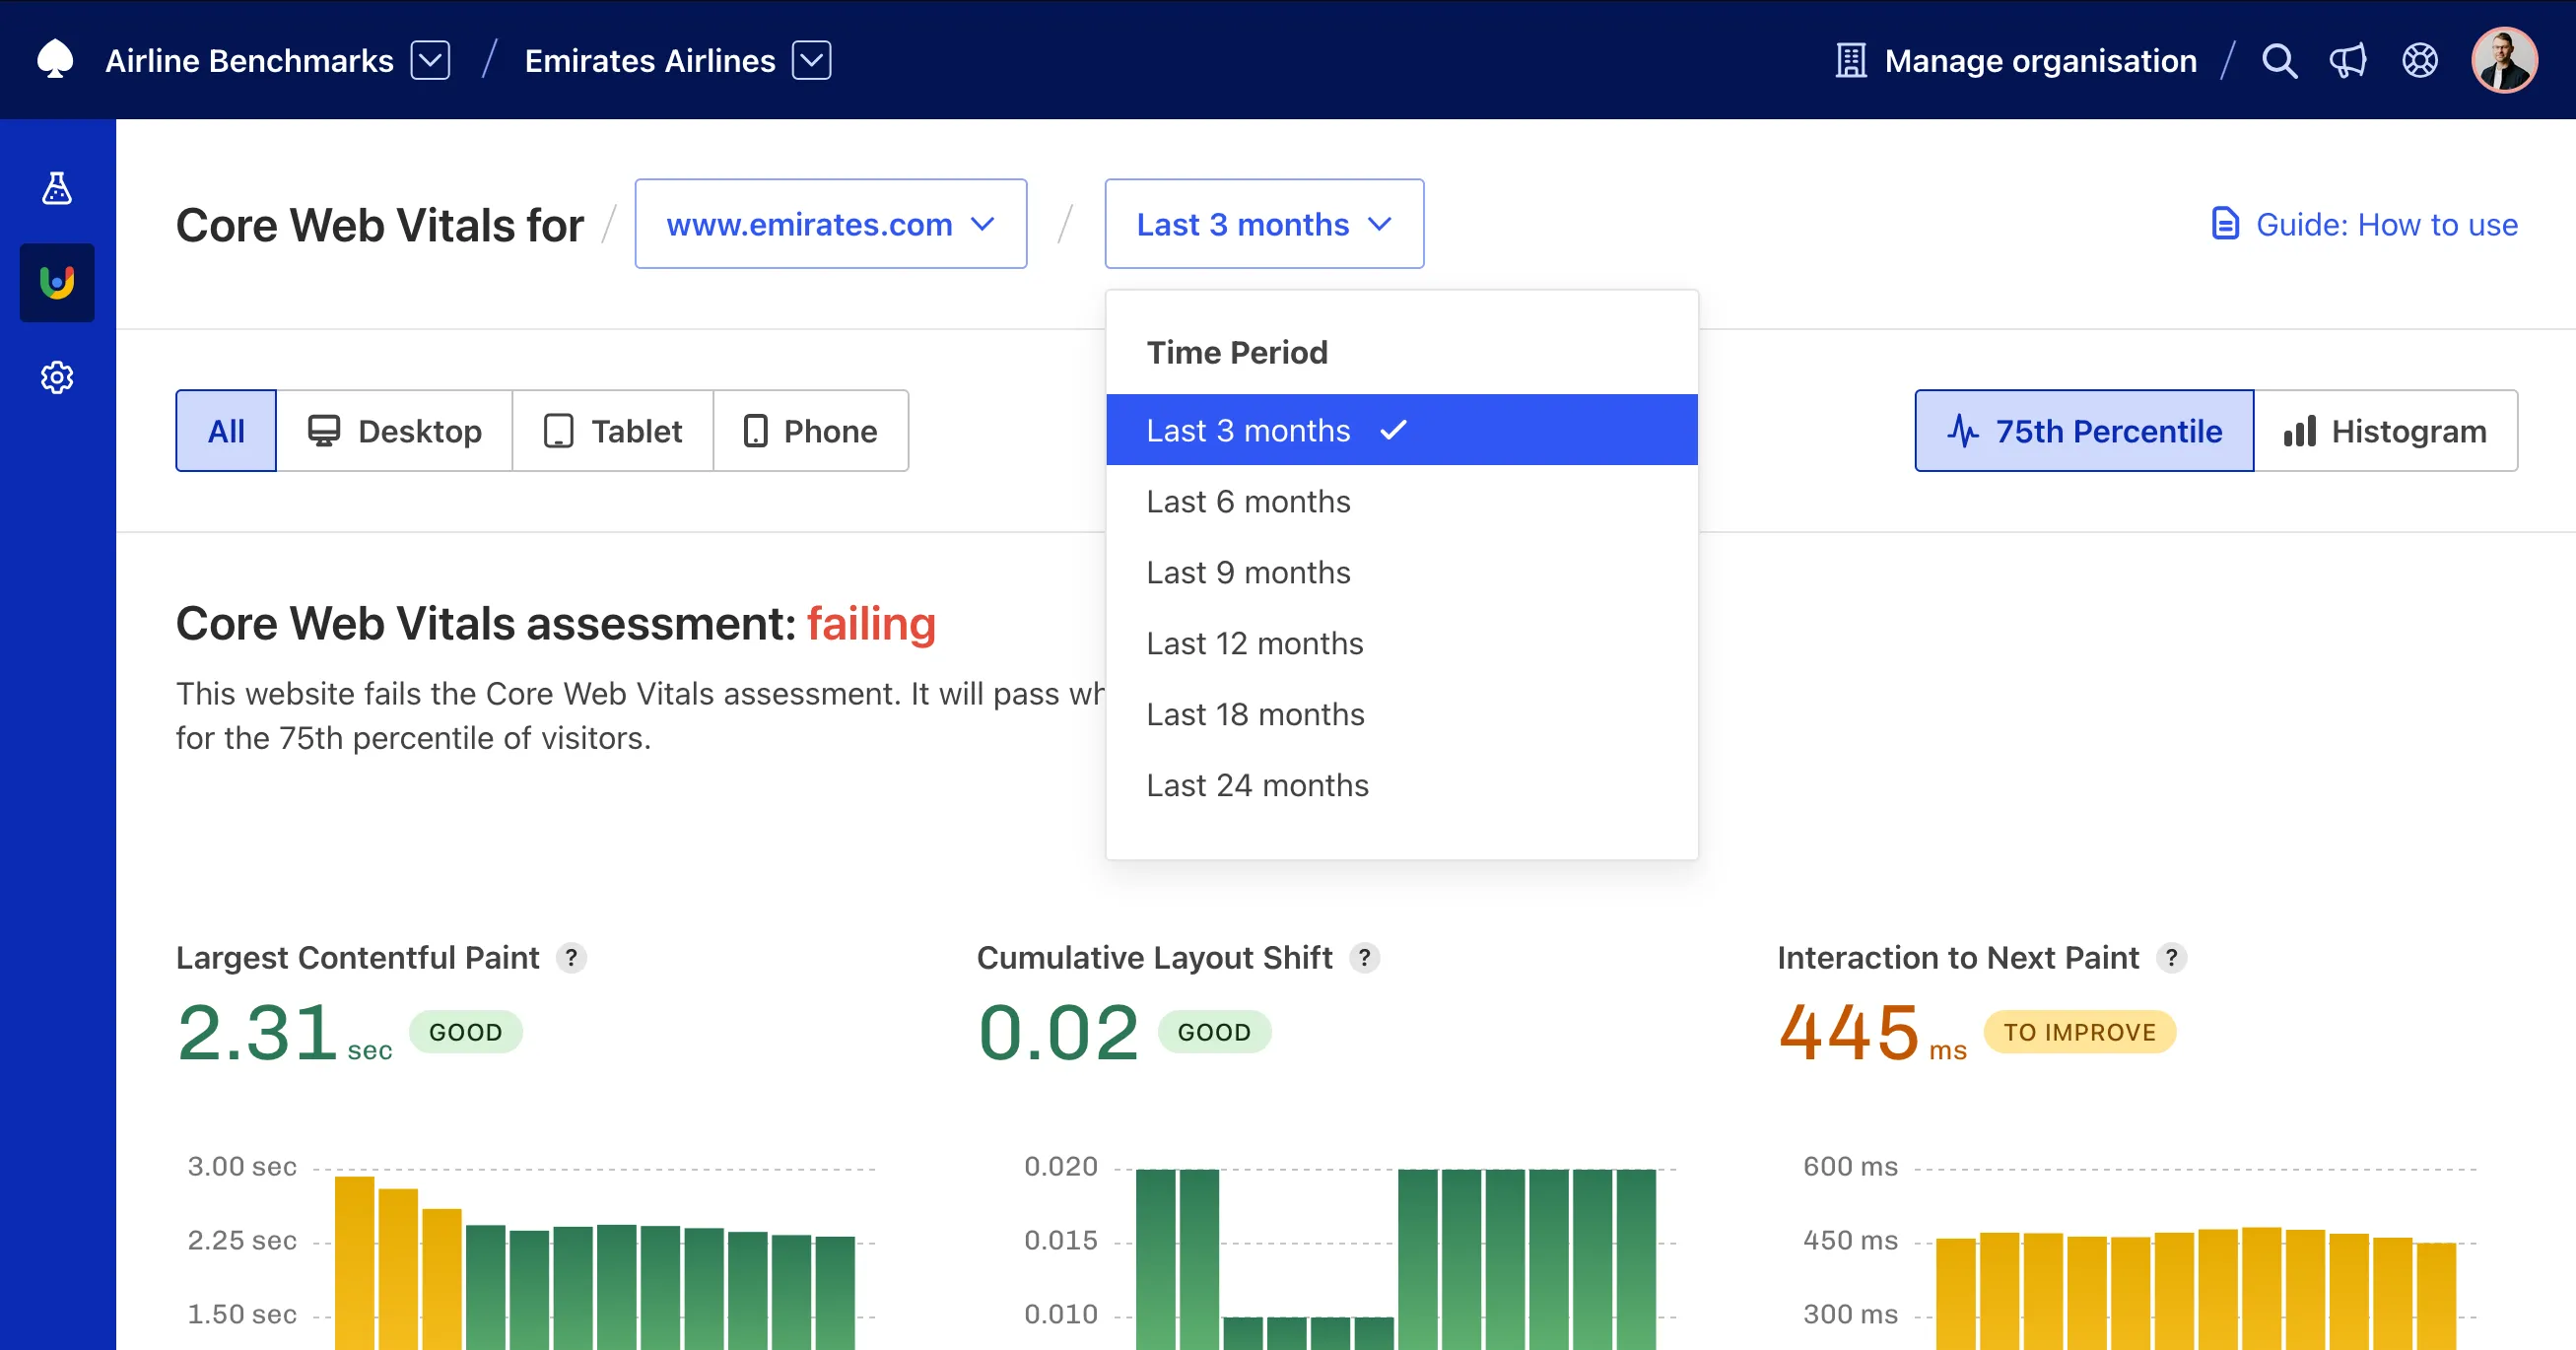
Task: Click the help globe icon in top bar
Action: pos(2420,60)
